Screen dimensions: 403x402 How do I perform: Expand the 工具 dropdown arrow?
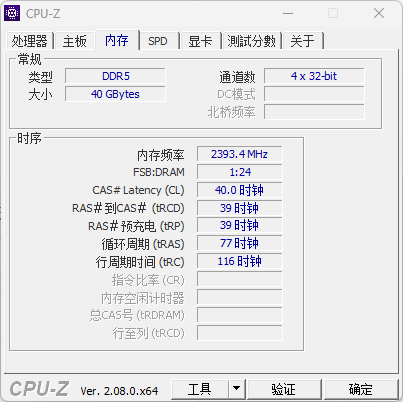[237, 389]
